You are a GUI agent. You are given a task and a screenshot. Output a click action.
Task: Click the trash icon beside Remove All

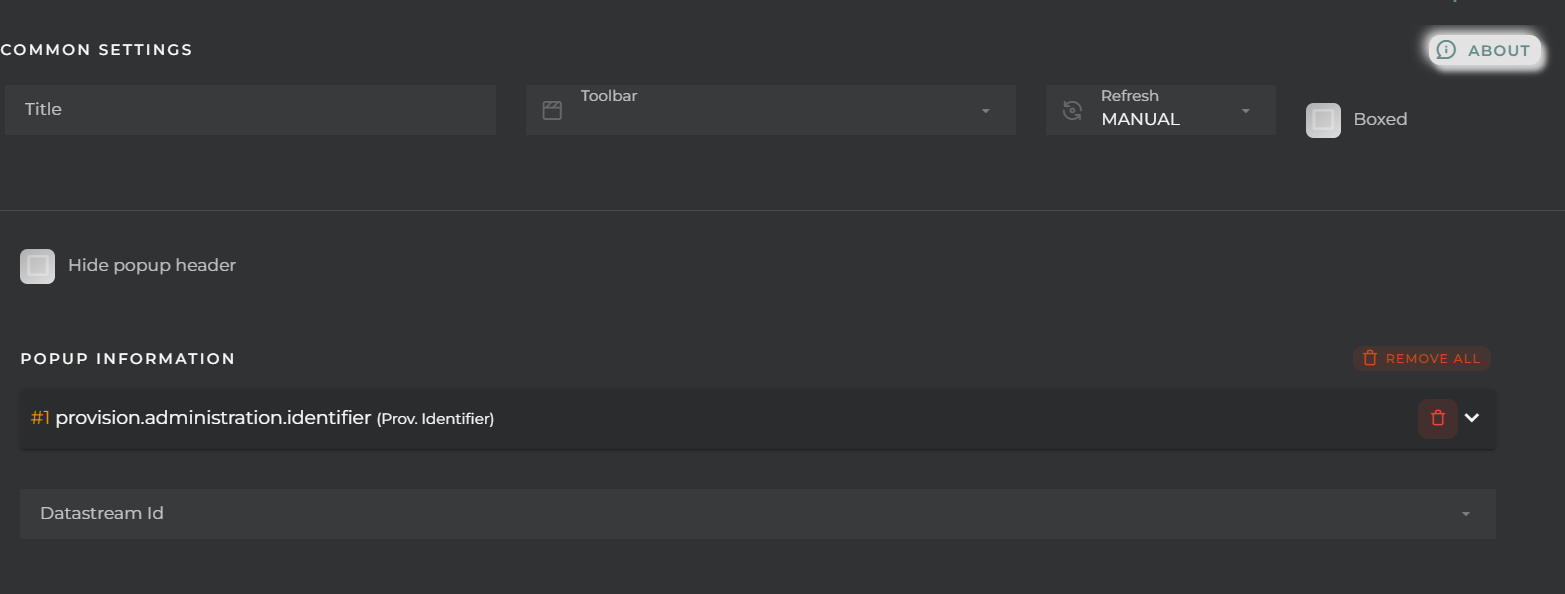1370,358
